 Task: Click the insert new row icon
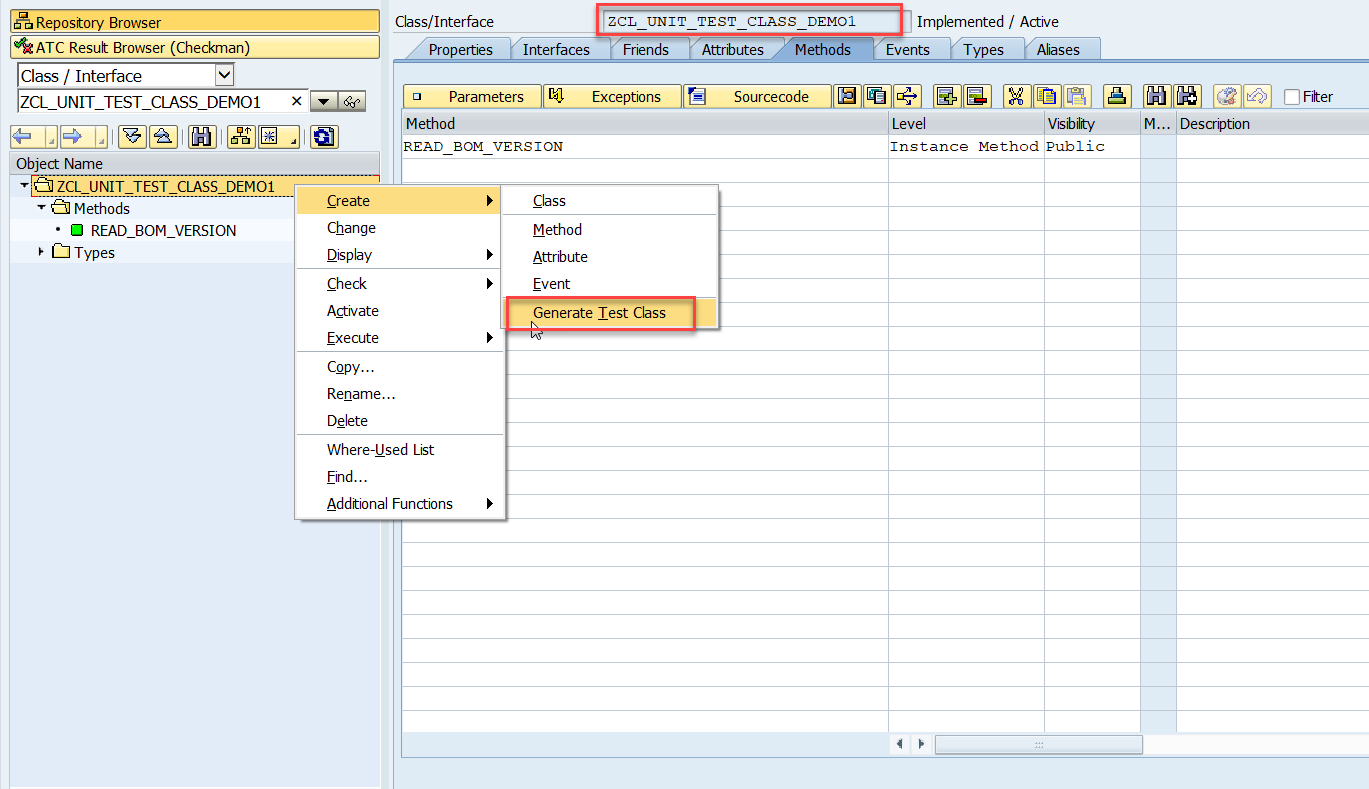(x=947, y=96)
